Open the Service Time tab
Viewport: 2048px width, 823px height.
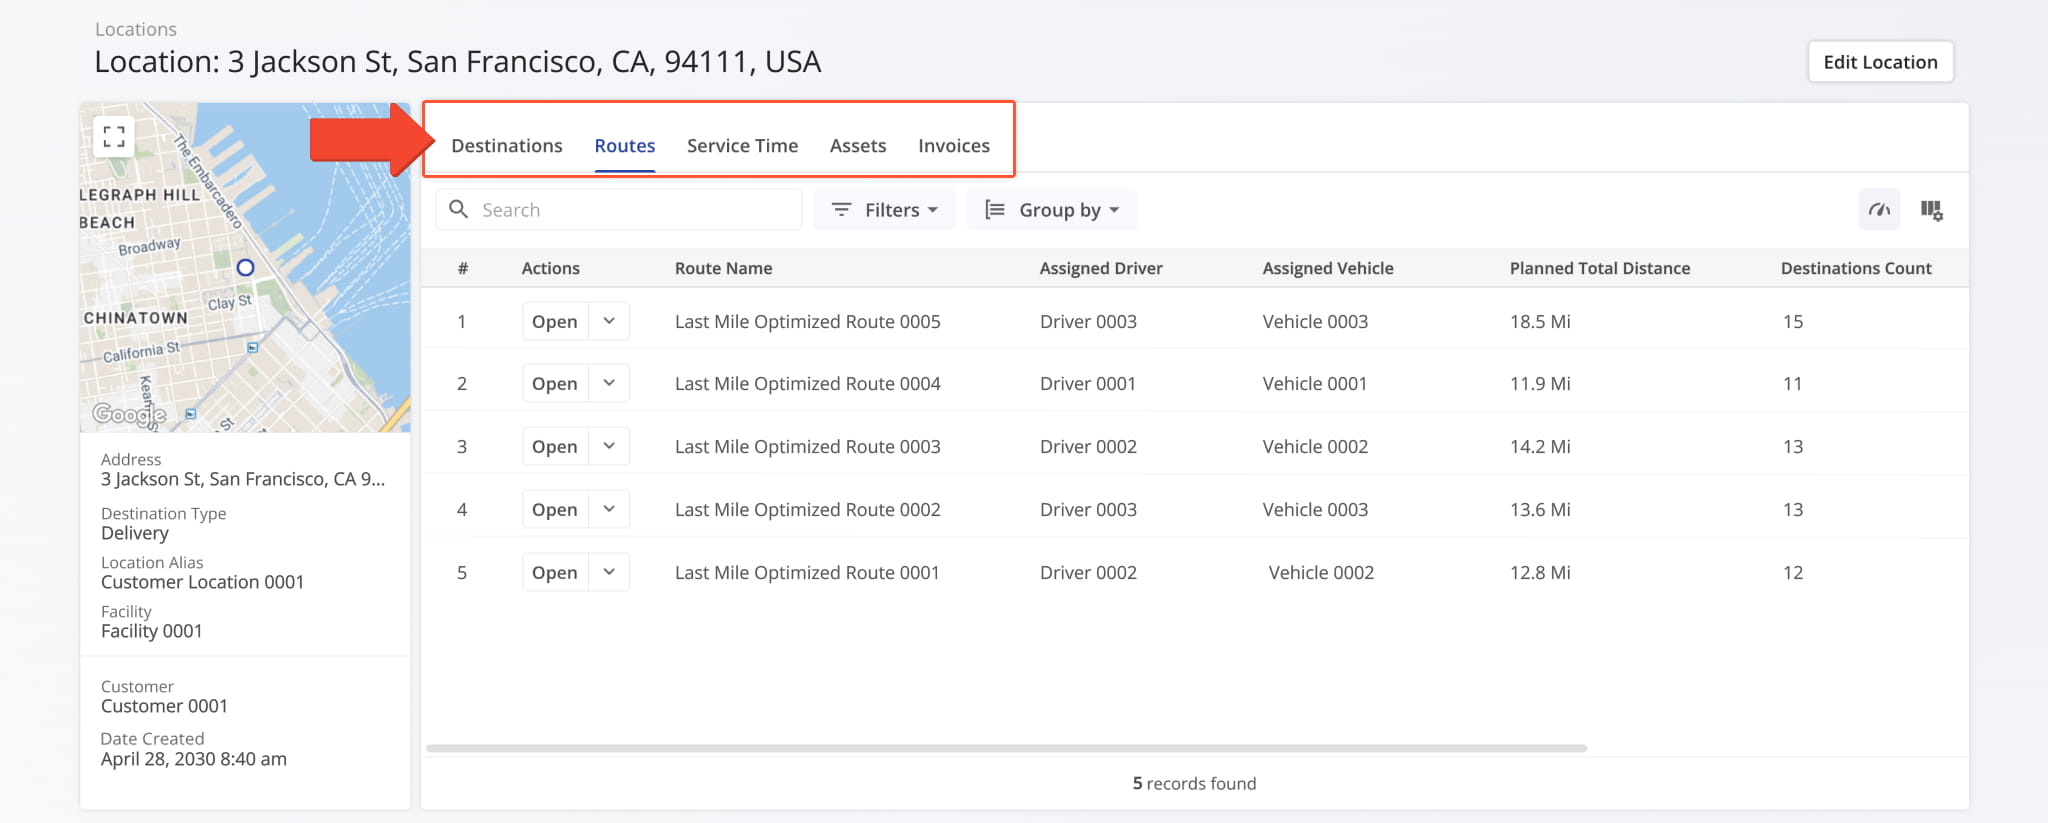point(742,146)
